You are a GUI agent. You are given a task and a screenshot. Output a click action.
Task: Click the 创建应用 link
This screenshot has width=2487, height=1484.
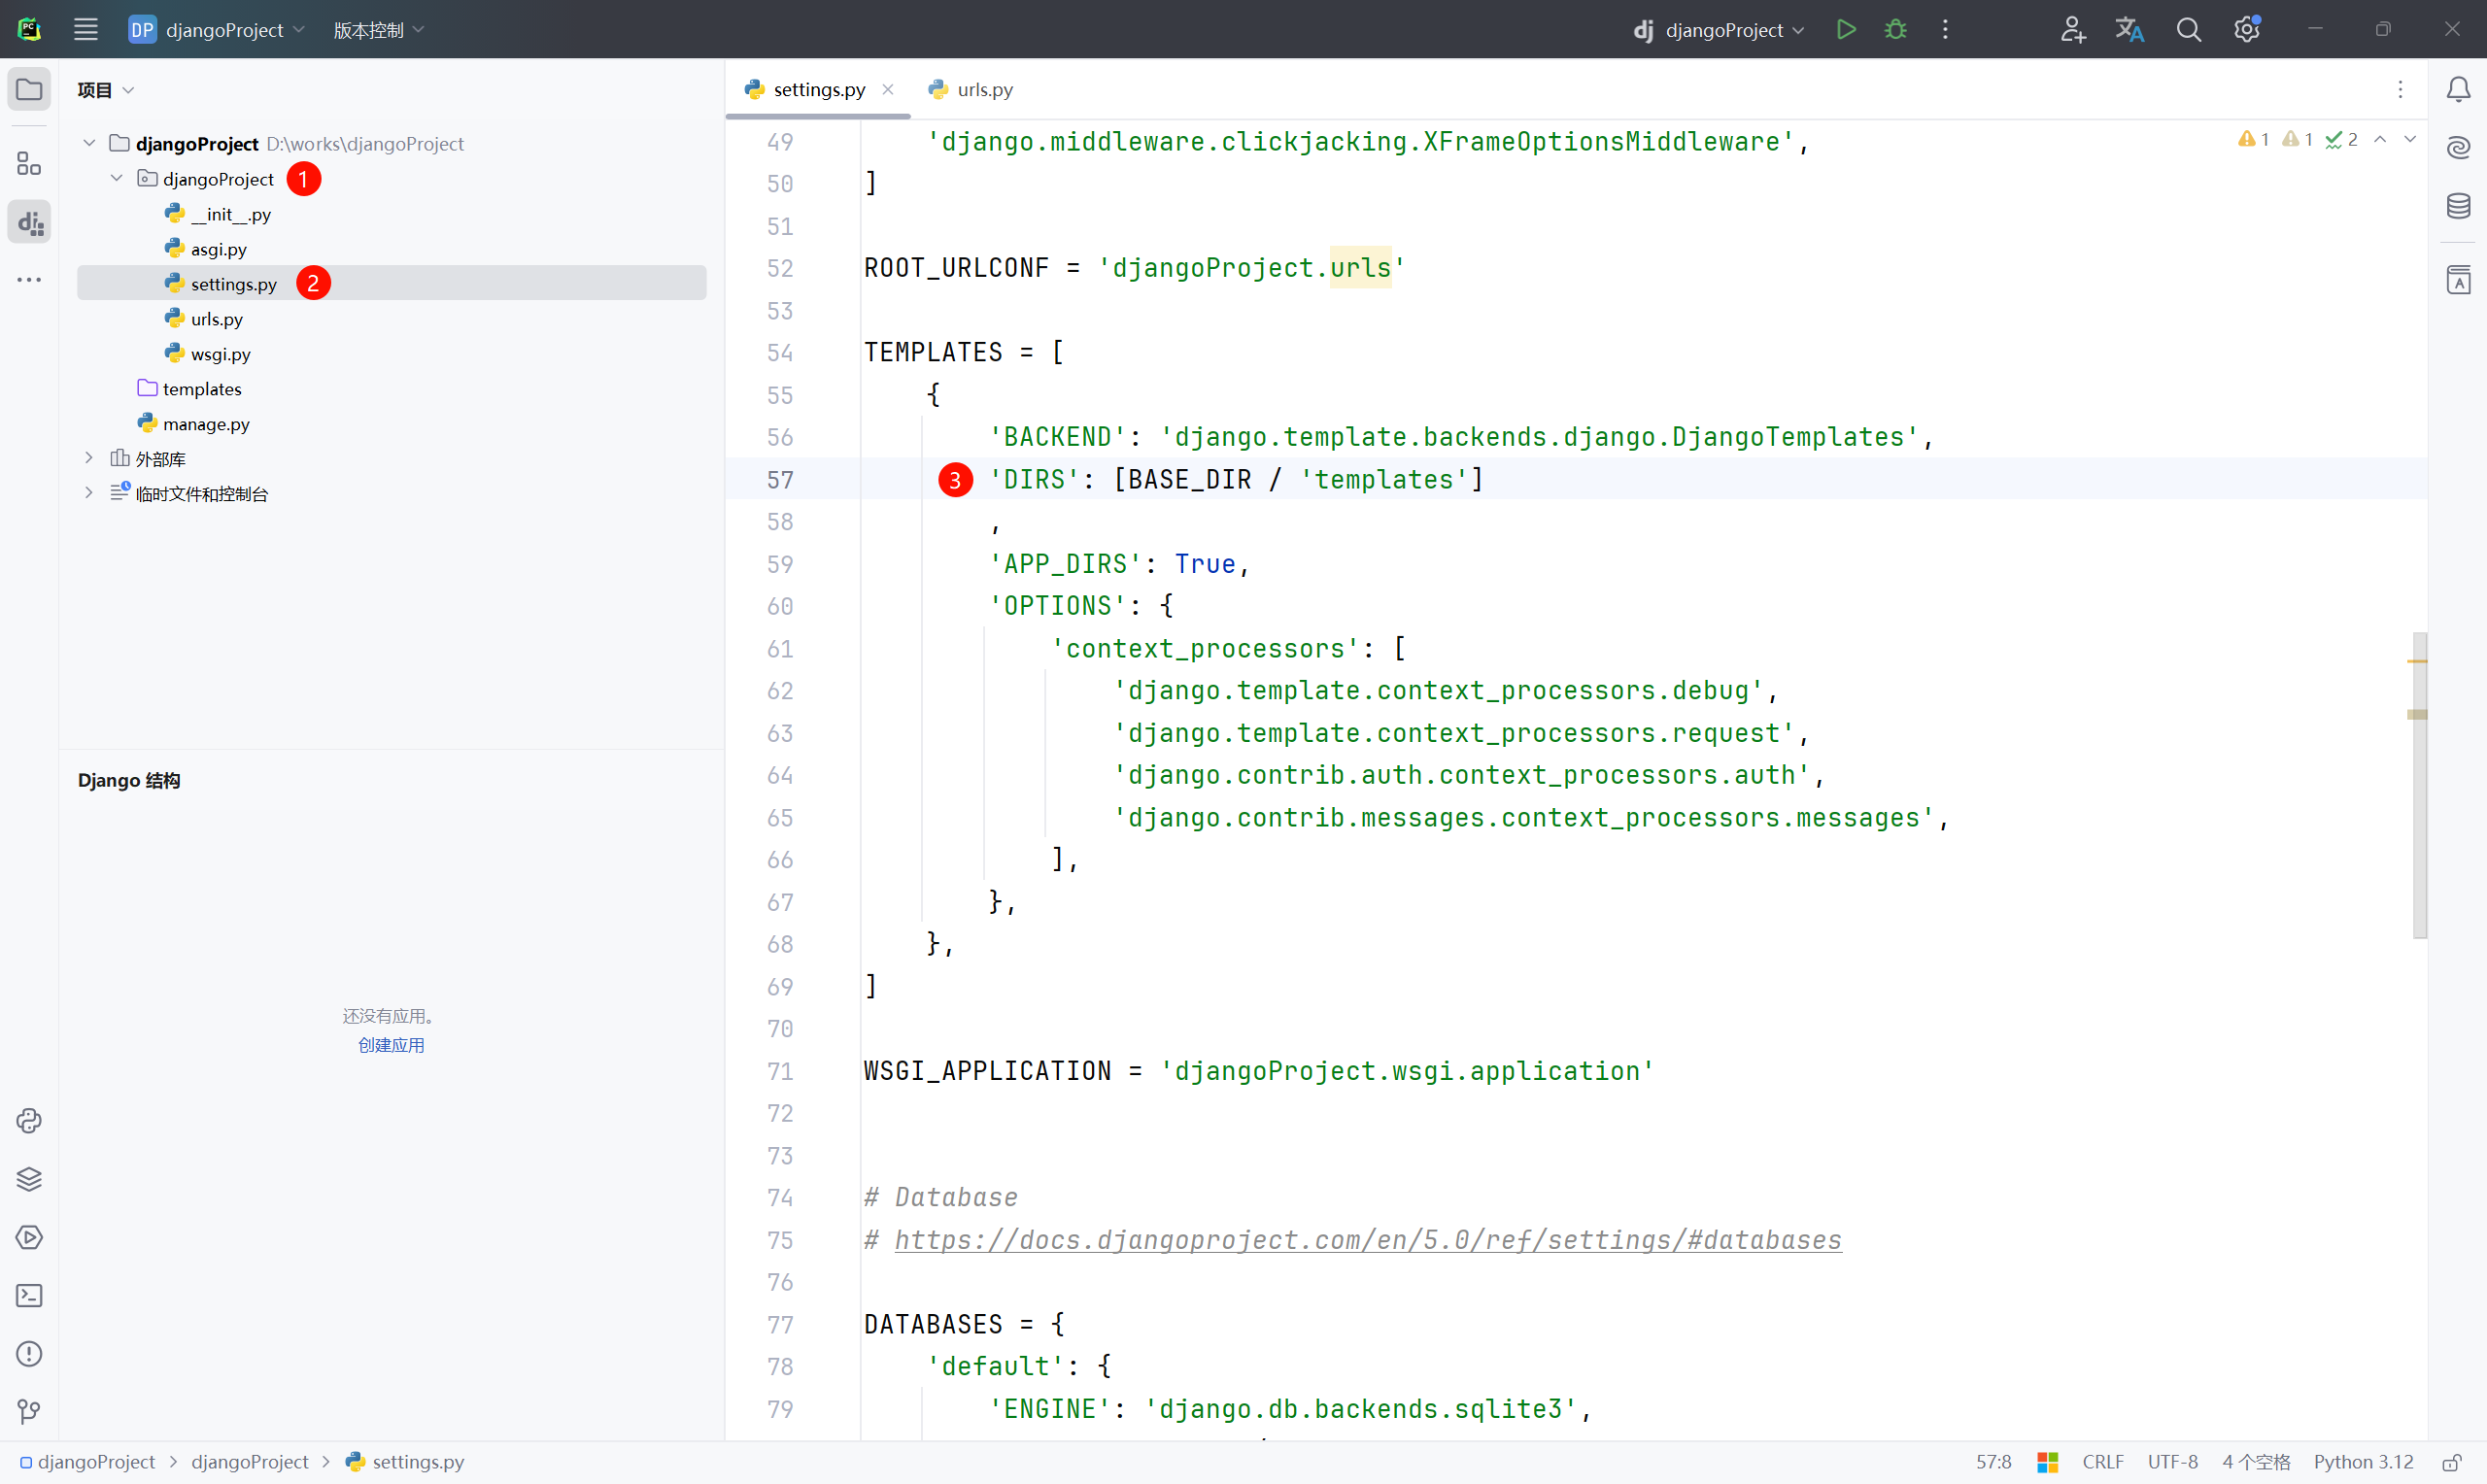click(x=391, y=1045)
